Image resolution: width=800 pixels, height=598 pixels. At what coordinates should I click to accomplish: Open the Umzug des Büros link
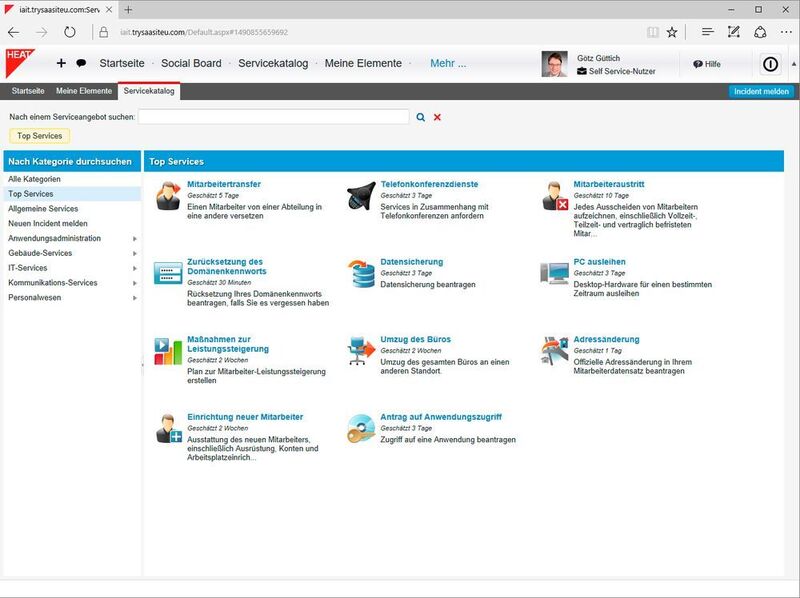[415, 339]
